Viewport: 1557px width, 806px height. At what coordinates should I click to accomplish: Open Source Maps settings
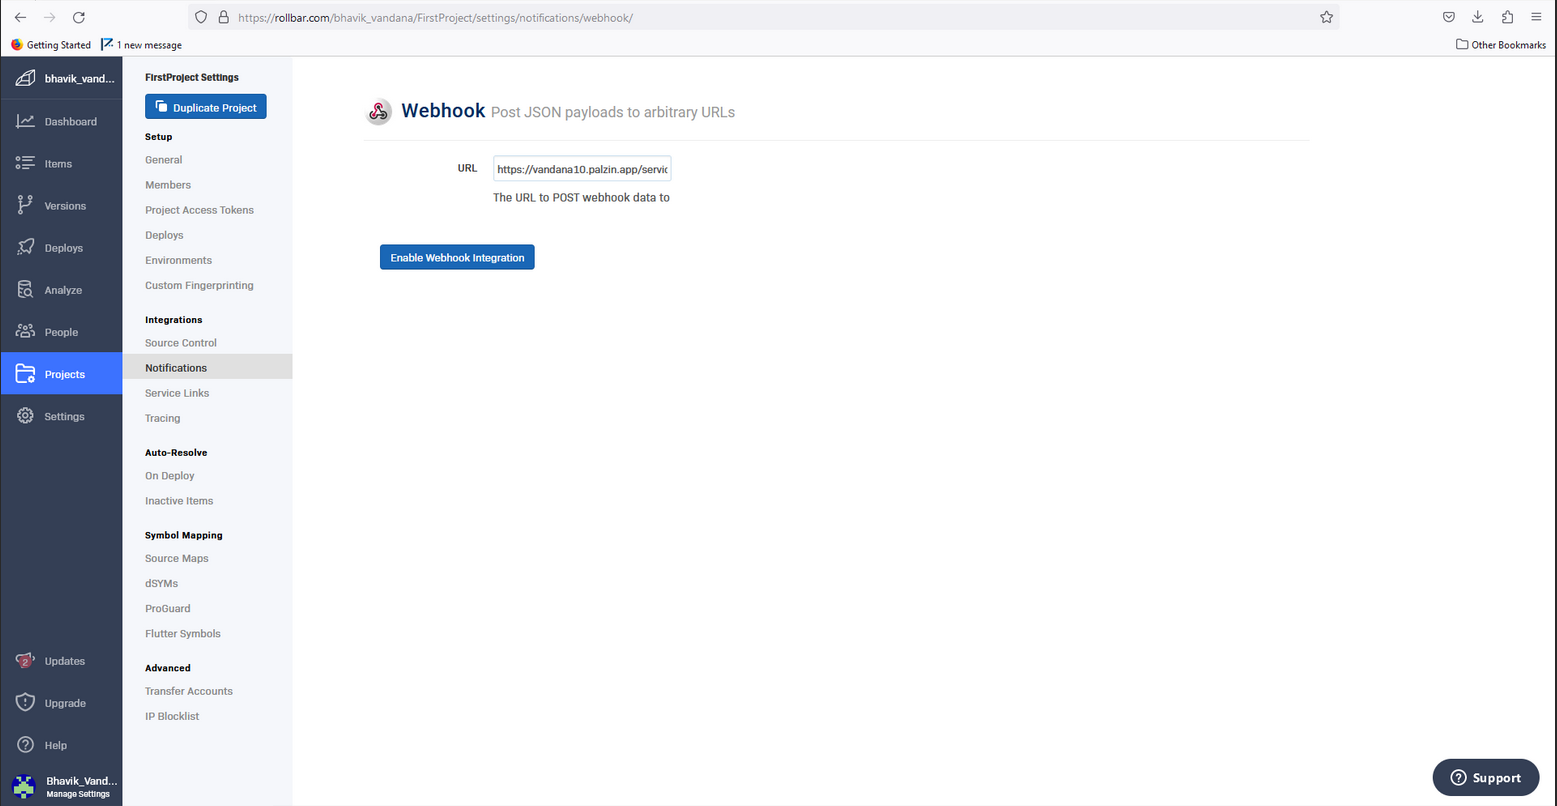point(177,558)
